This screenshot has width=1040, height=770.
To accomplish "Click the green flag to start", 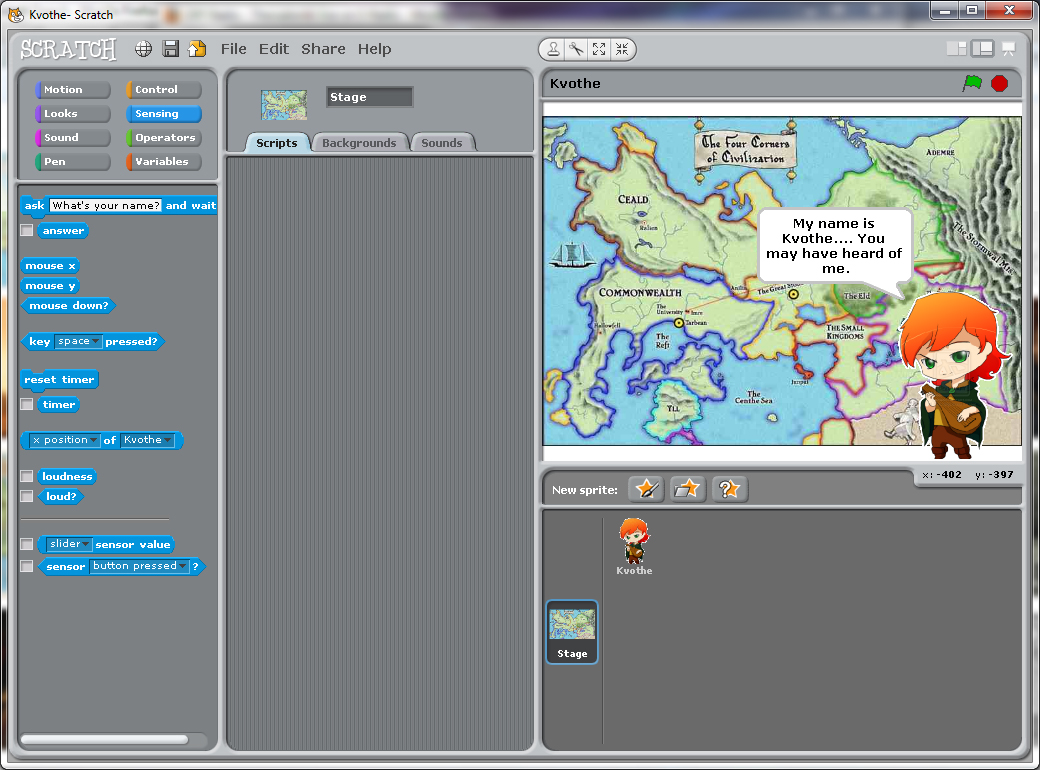I will 972,83.
